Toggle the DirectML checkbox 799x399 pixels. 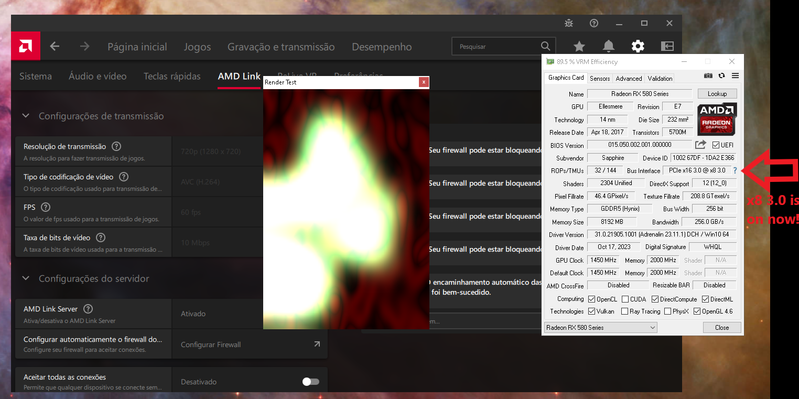pyautogui.click(x=706, y=299)
